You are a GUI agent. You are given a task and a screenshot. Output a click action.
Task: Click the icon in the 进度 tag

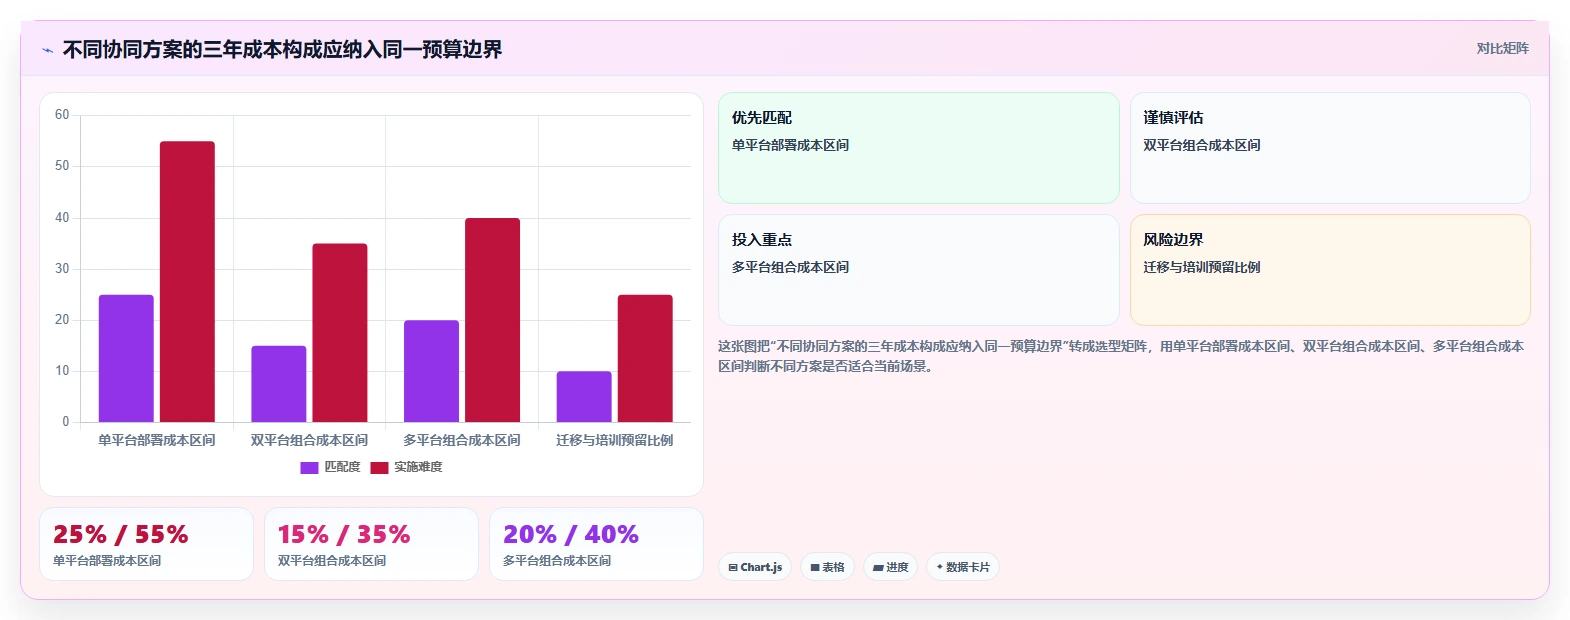(878, 567)
